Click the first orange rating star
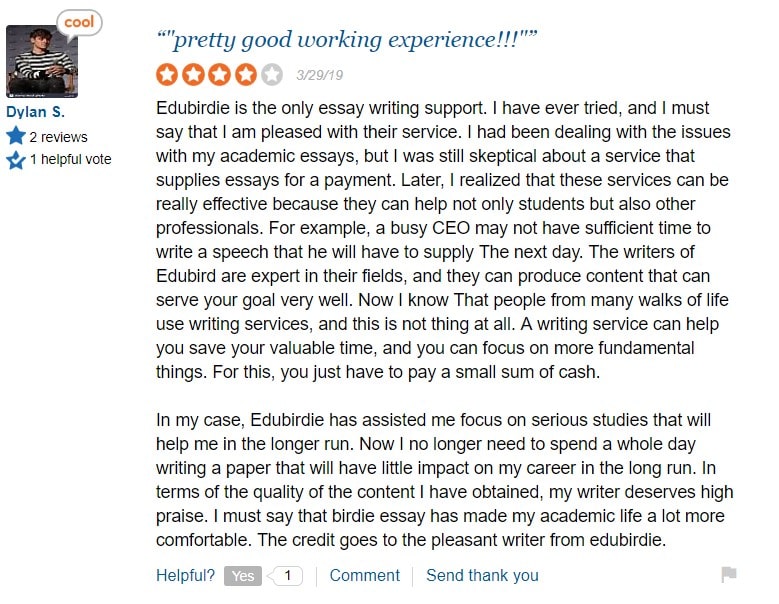The width and height of the screenshot is (779, 604). point(167,75)
